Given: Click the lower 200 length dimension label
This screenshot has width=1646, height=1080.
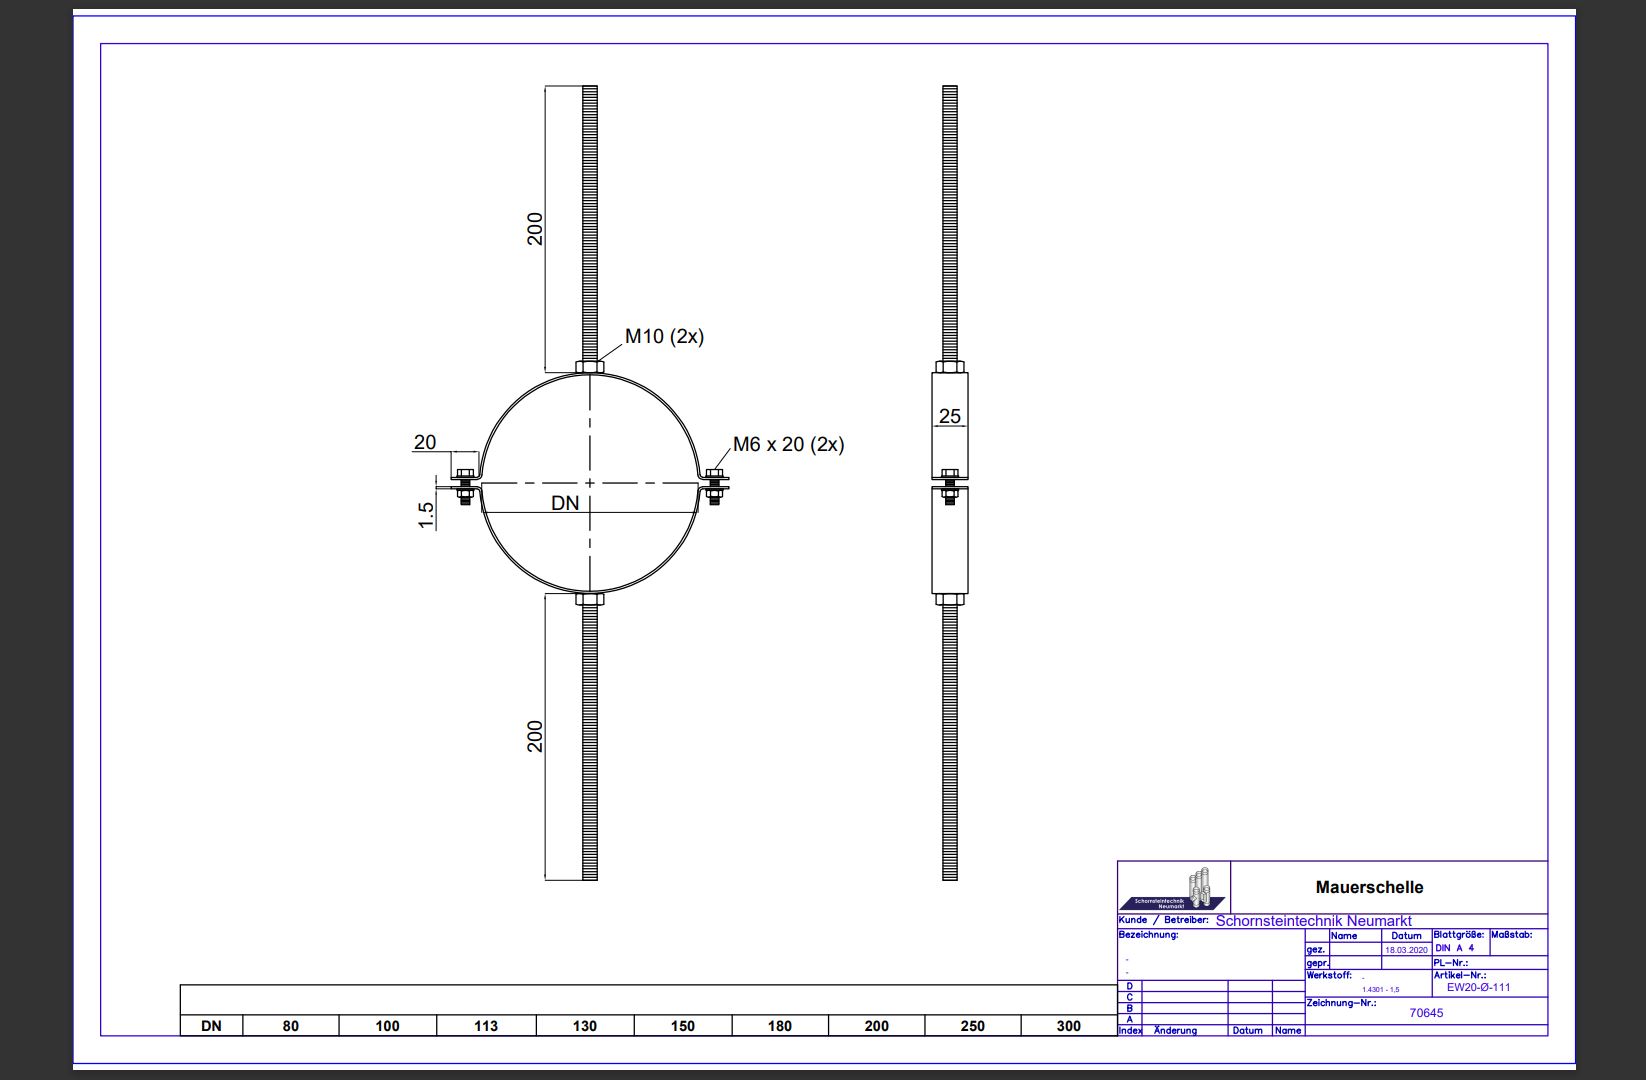Looking at the screenshot, I should pyautogui.click(x=535, y=737).
